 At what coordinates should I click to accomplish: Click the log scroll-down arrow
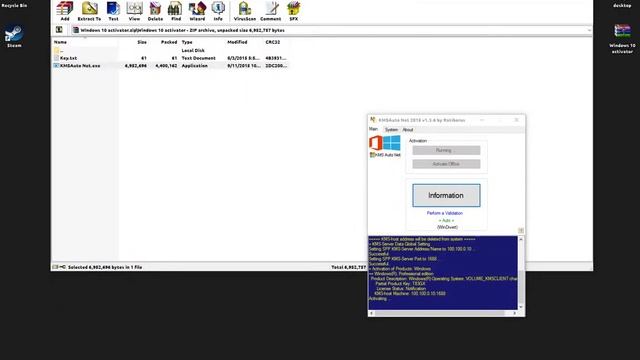point(521,307)
